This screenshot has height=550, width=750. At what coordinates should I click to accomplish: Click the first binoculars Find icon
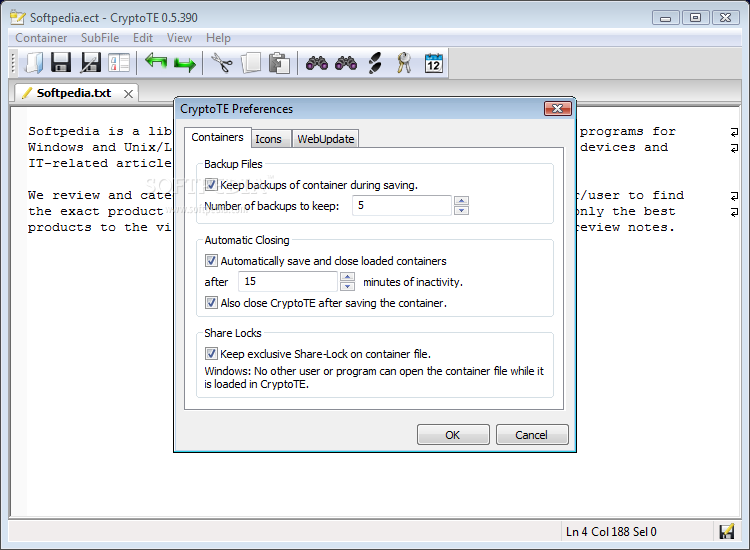tap(317, 63)
